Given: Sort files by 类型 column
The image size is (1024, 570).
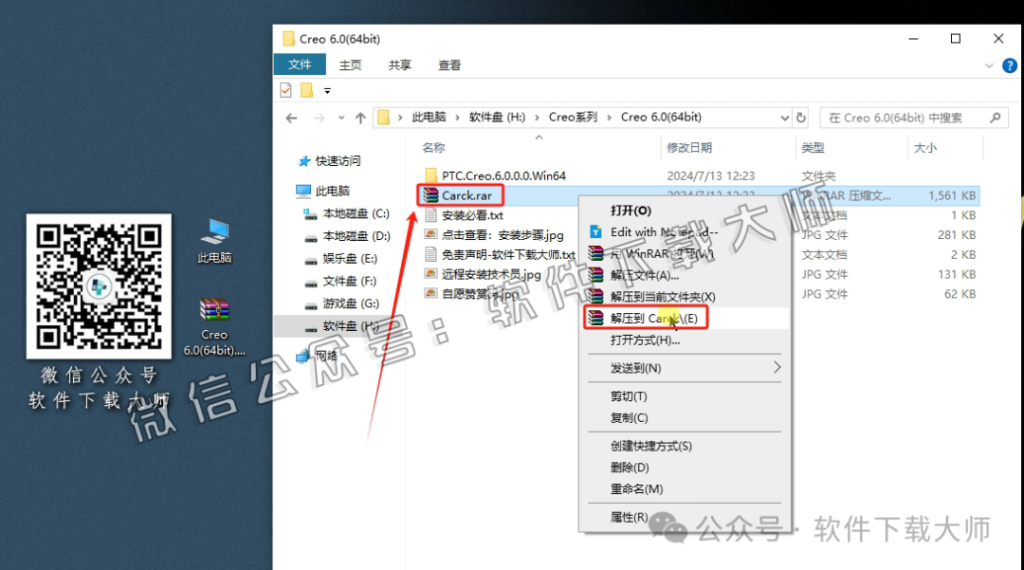Looking at the screenshot, I should coord(813,148).
